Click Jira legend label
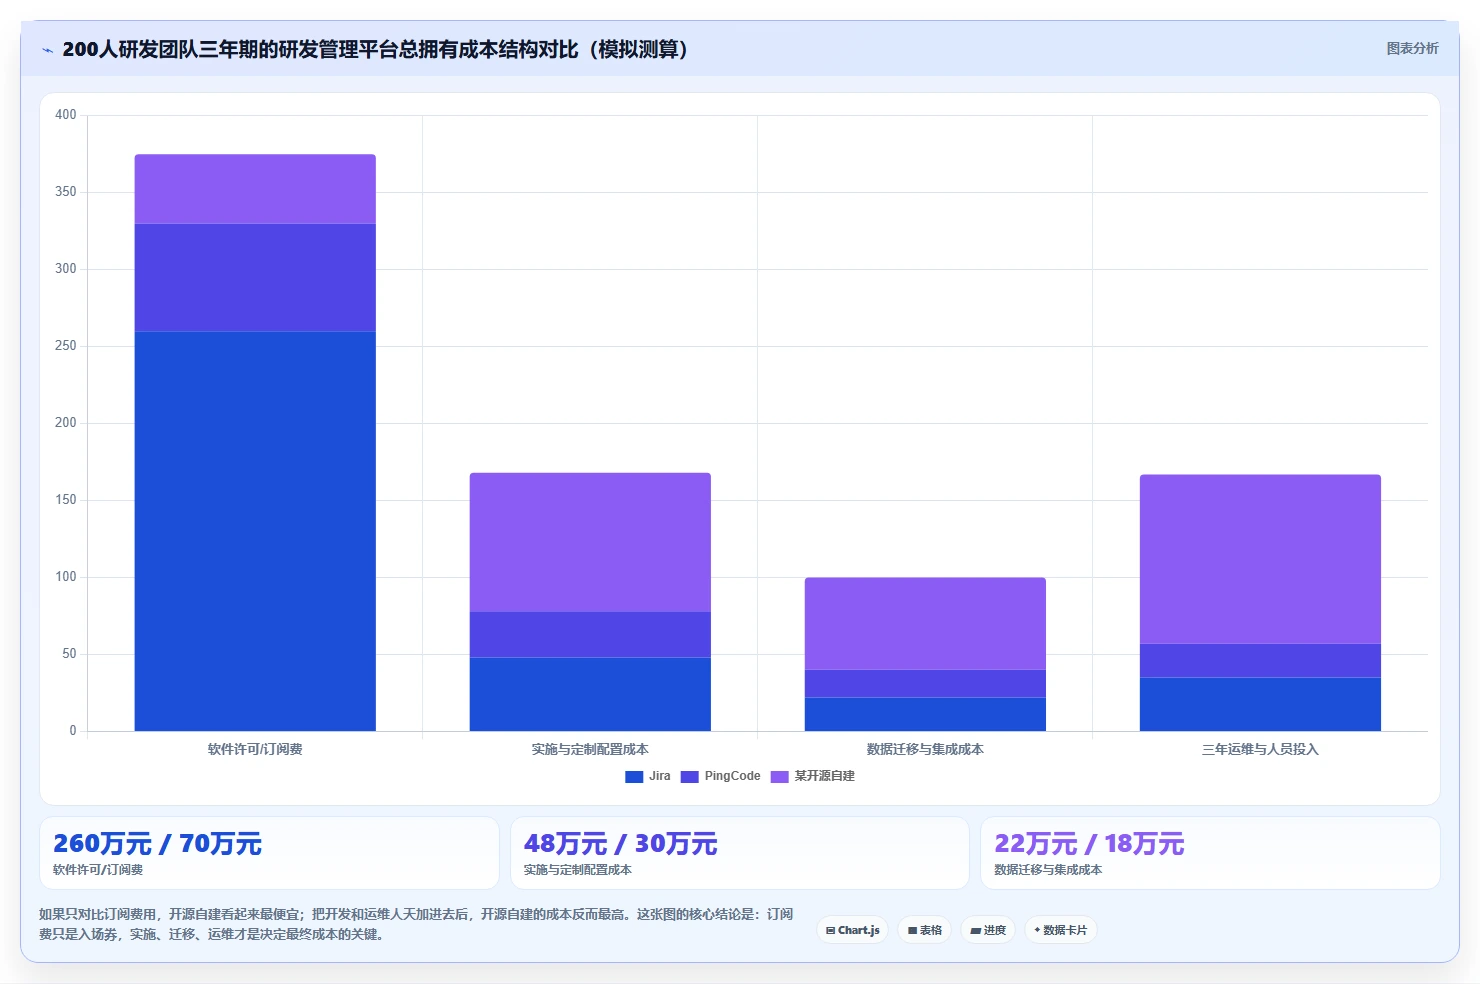 coord(660,776)
